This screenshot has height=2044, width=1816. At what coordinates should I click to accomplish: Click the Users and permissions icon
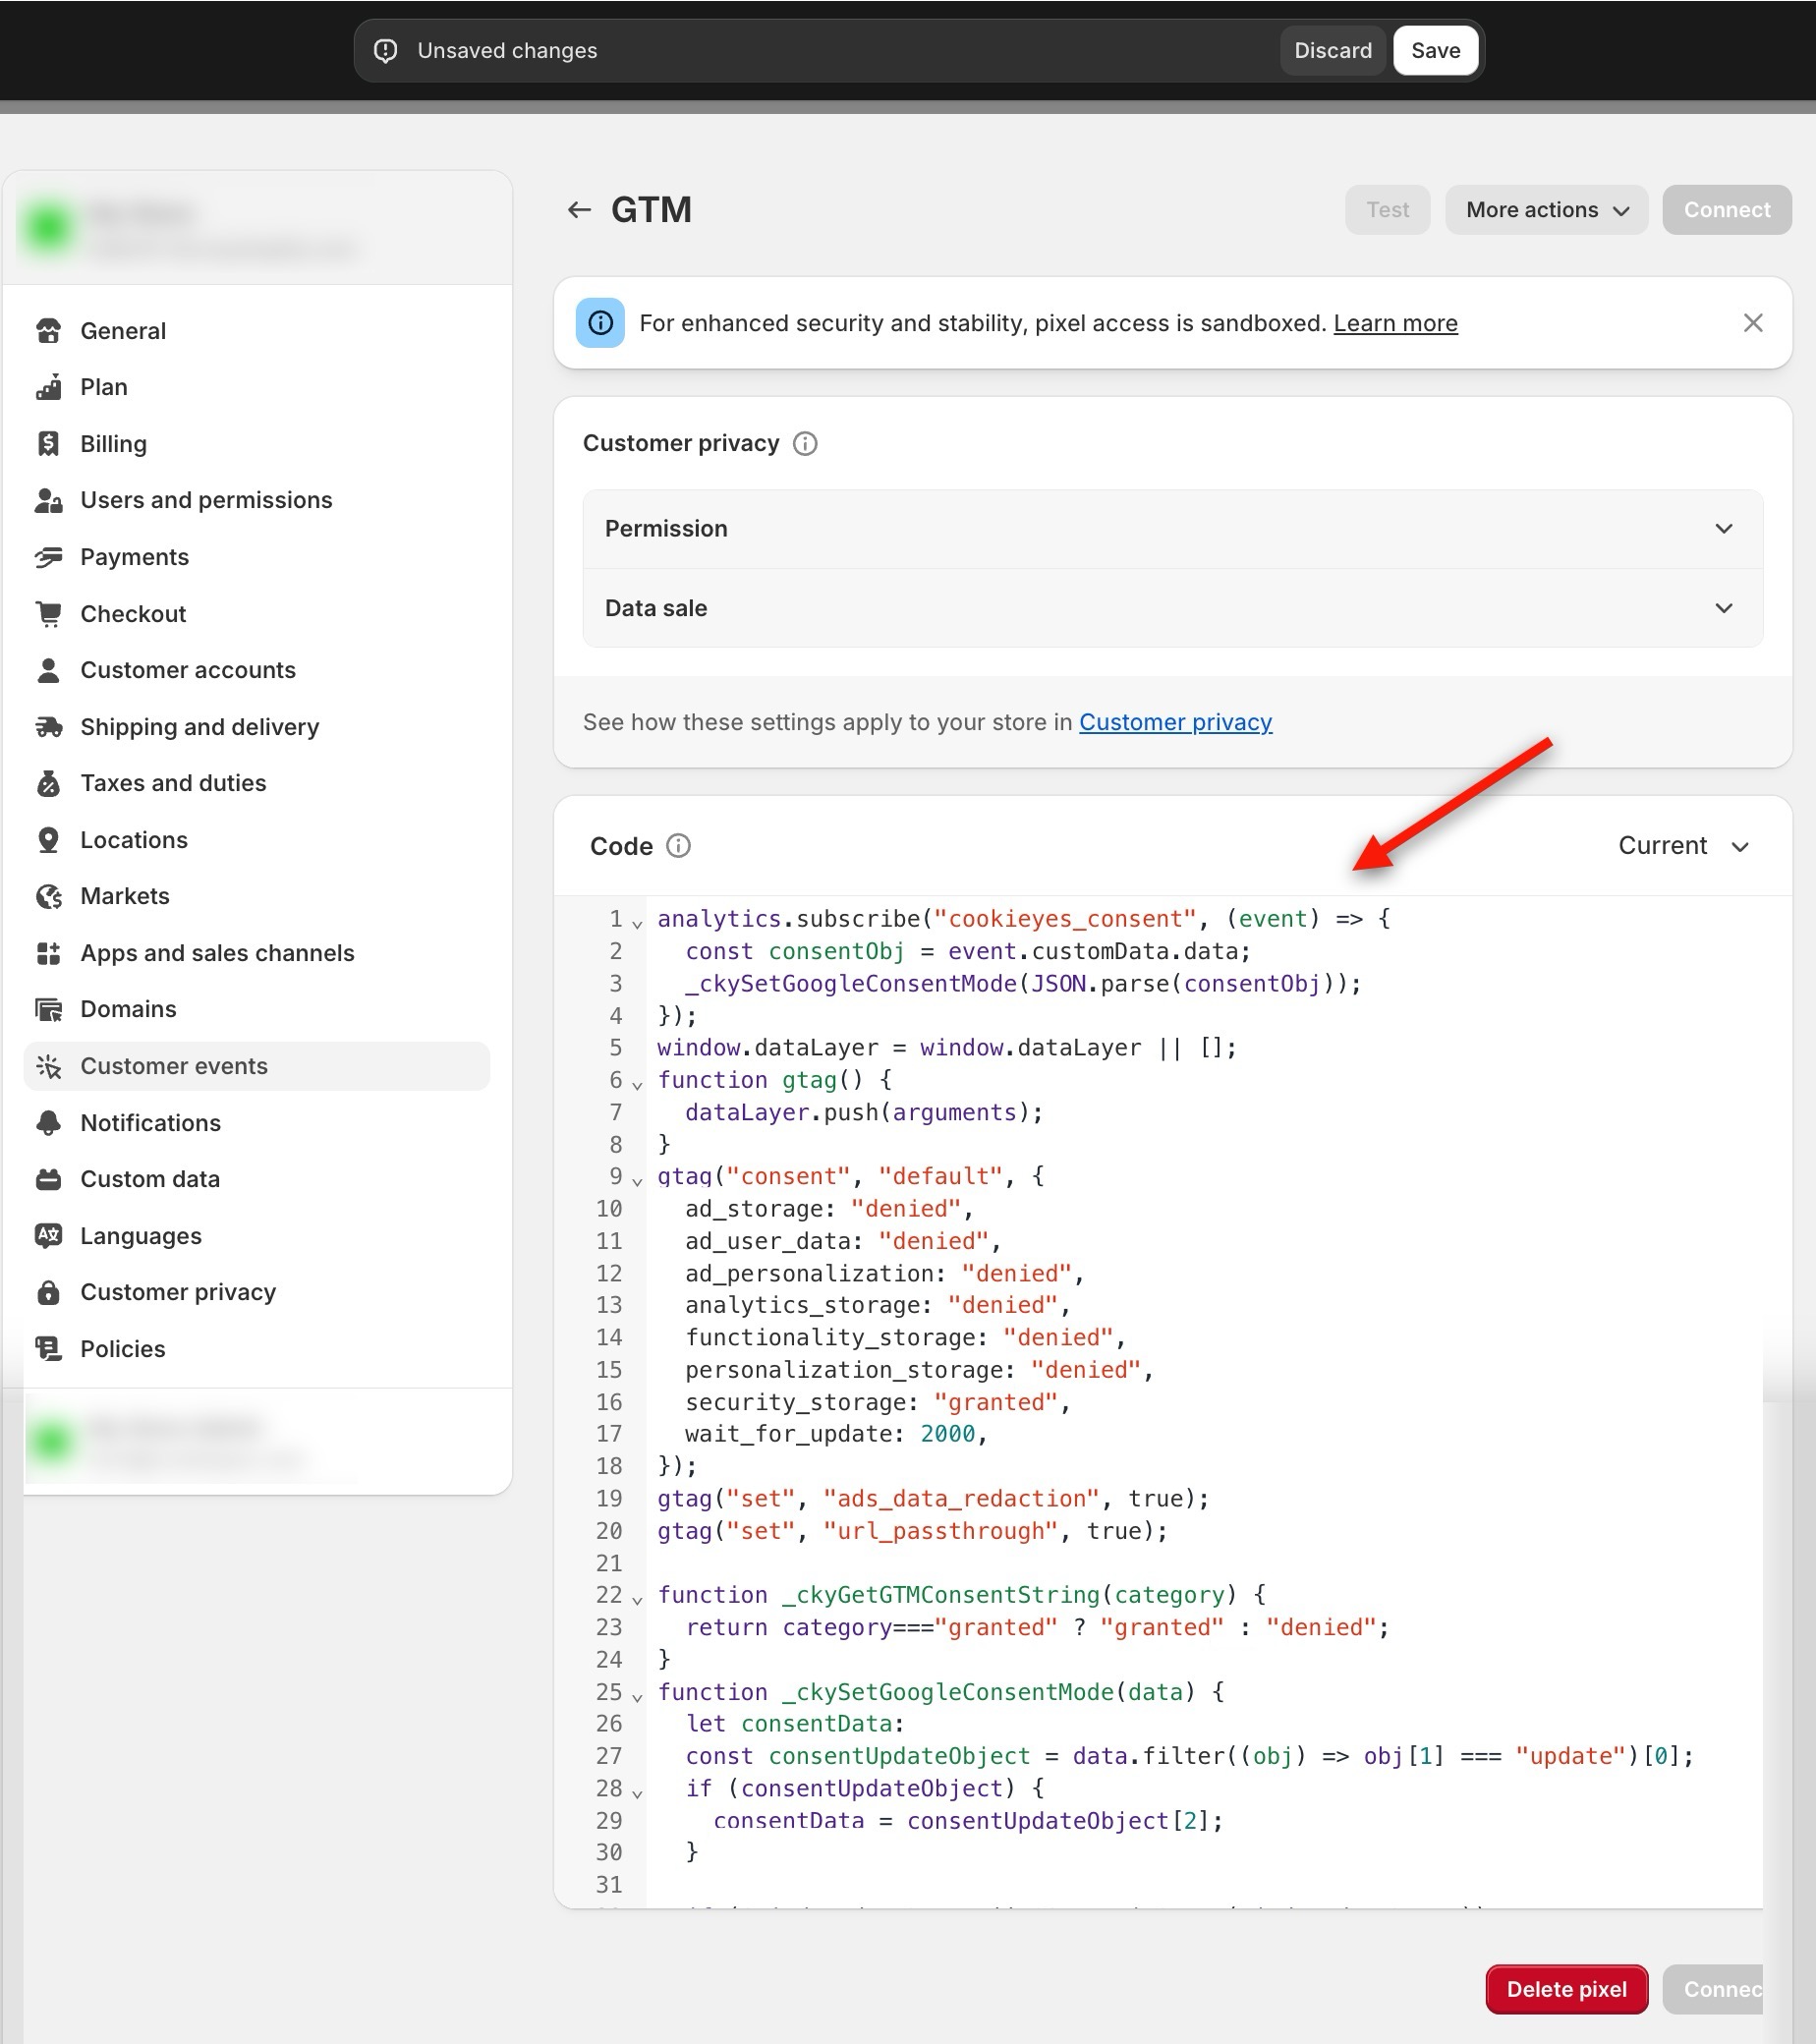pos(48,500)
